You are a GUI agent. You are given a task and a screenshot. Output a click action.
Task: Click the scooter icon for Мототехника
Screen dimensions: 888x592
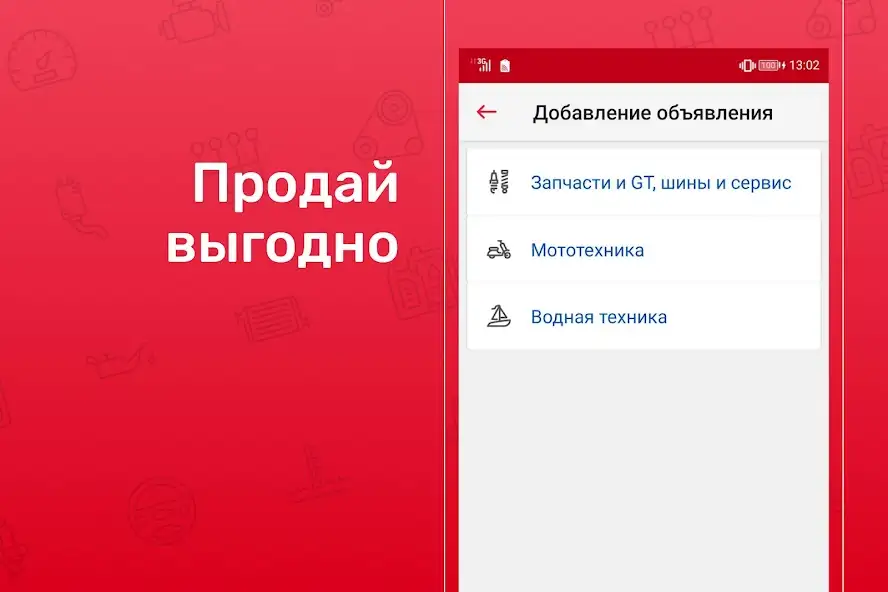(x=498, y=250)
